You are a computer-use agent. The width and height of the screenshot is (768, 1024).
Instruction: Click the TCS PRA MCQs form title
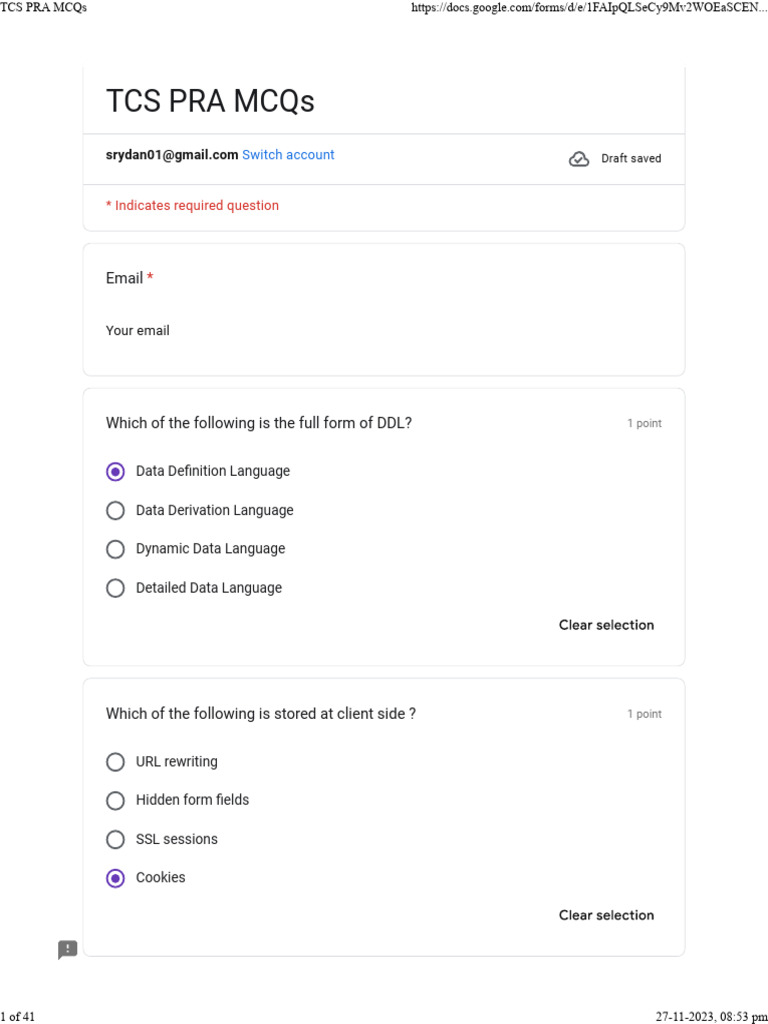click(x=210, y=101)
